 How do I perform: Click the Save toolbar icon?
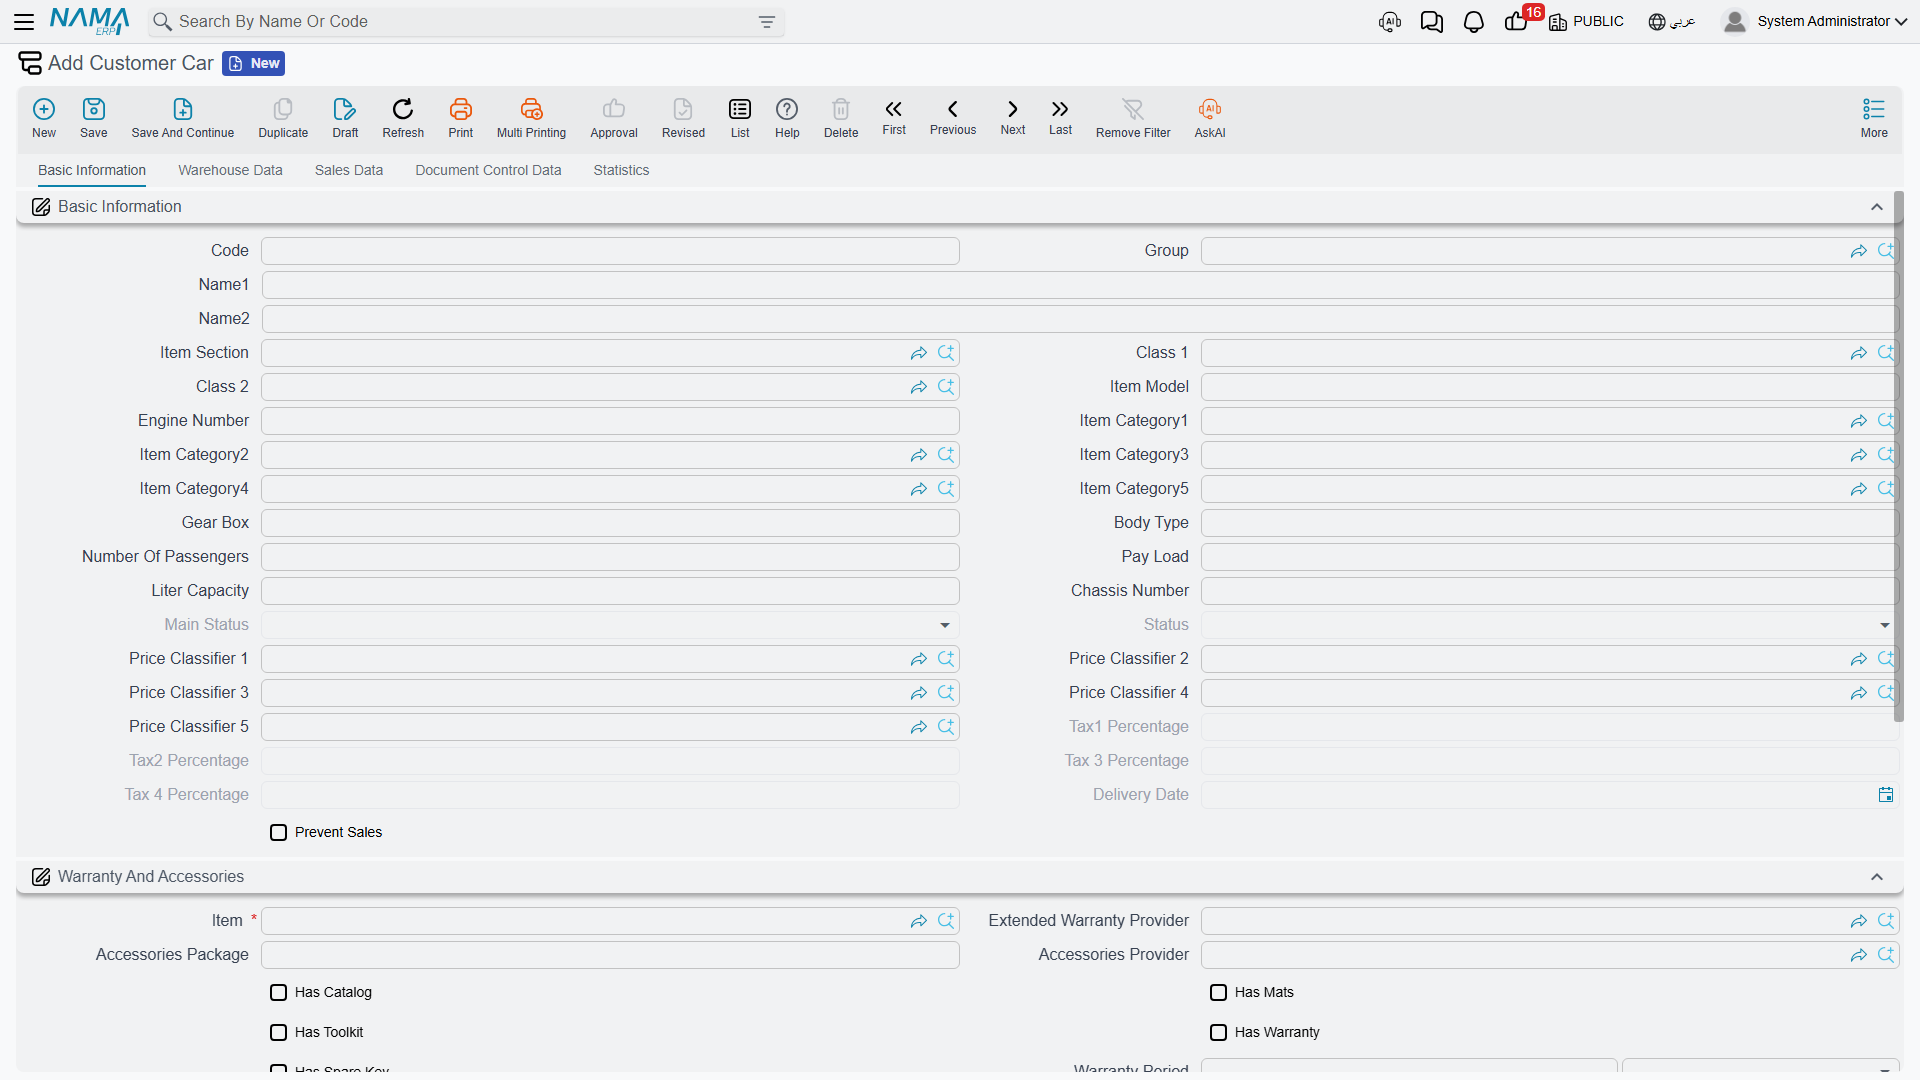coord(94,118)
